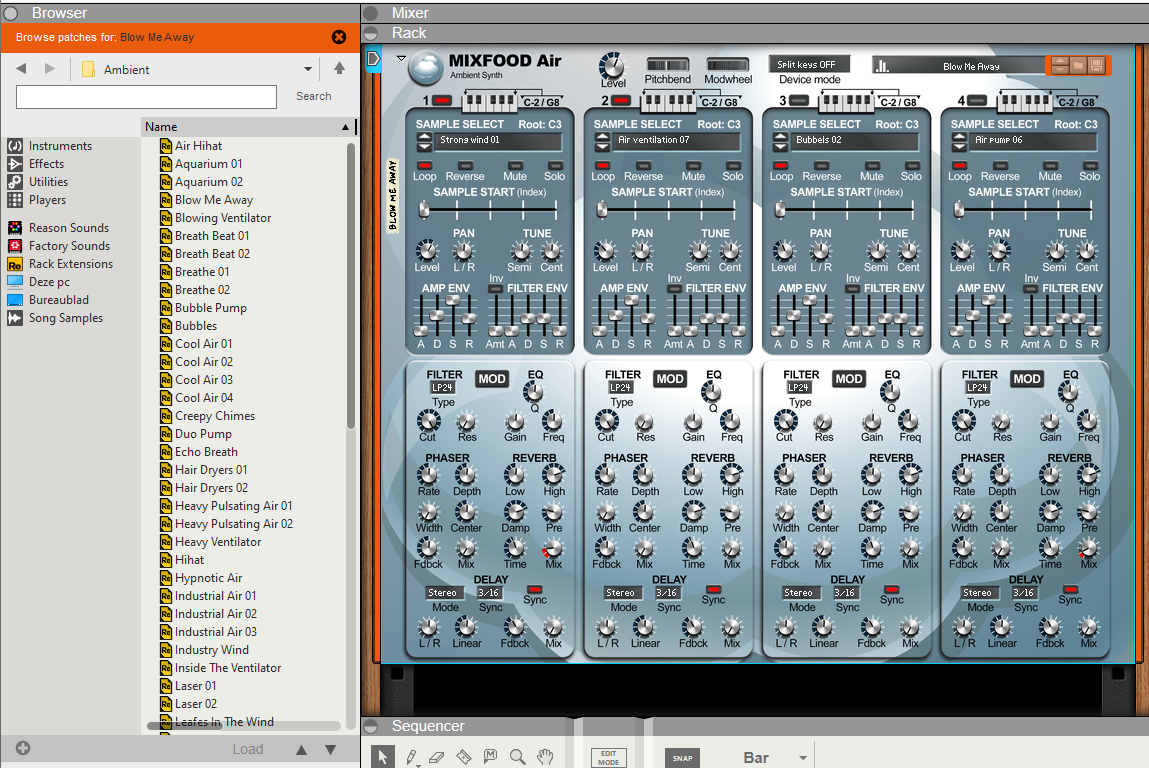The image size is (1149, 768).
Task: Select the Creepy Chimes patch
Action: 215,416
